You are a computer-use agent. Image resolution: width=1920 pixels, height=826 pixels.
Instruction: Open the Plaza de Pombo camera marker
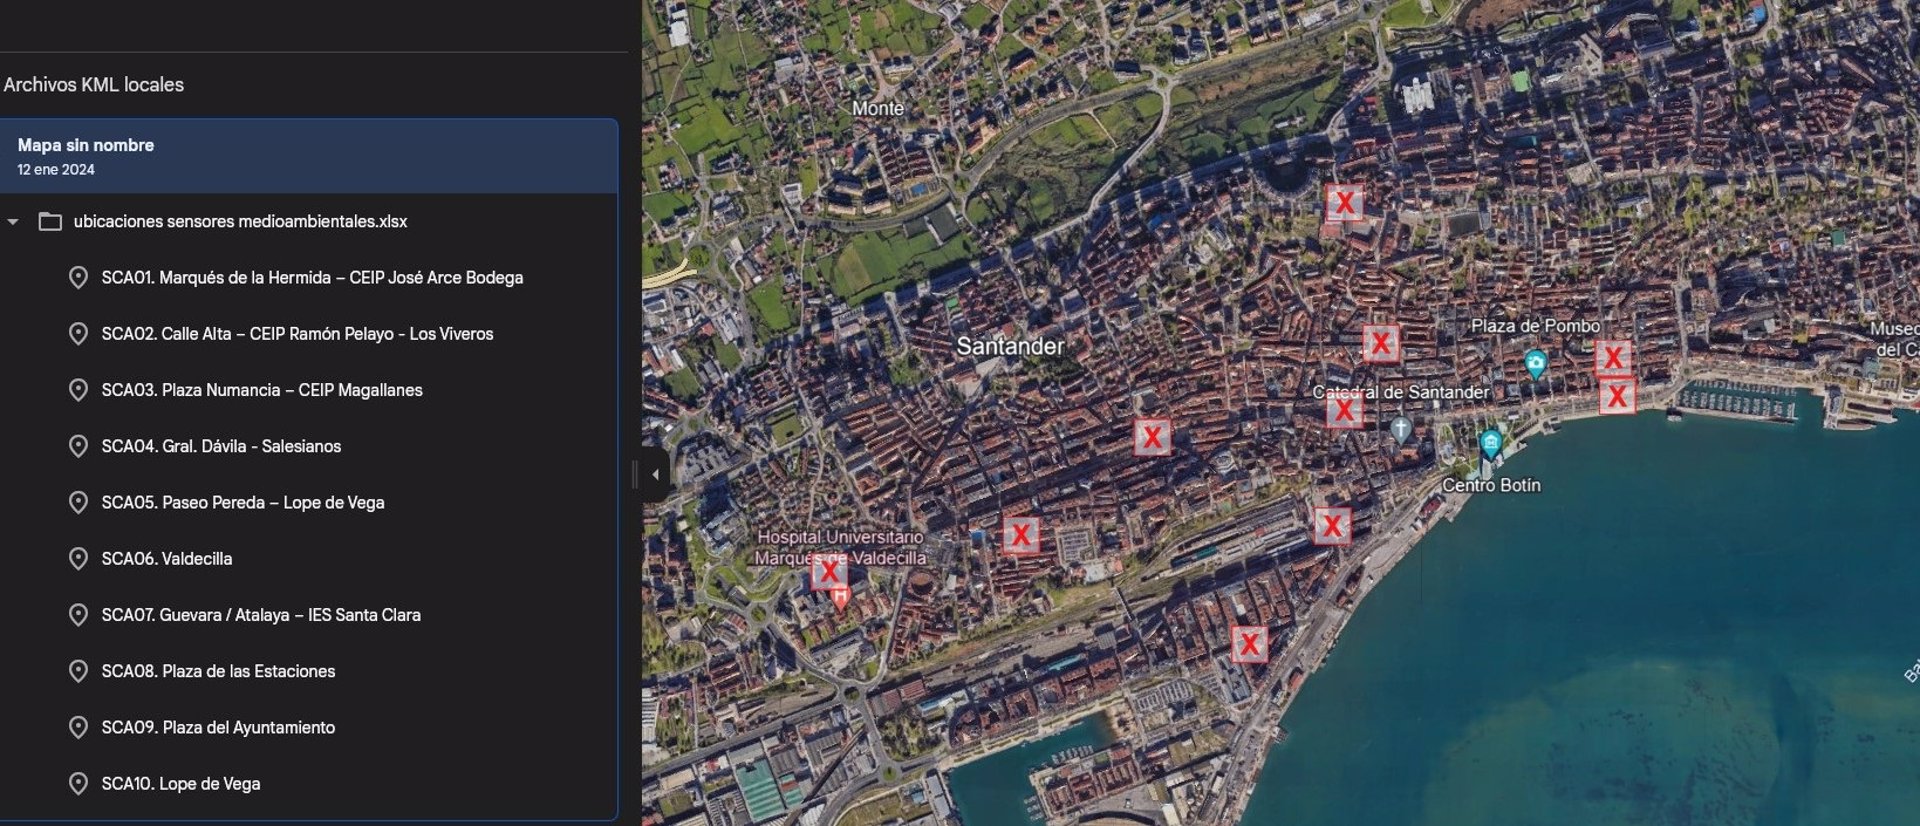[1535, 363]
